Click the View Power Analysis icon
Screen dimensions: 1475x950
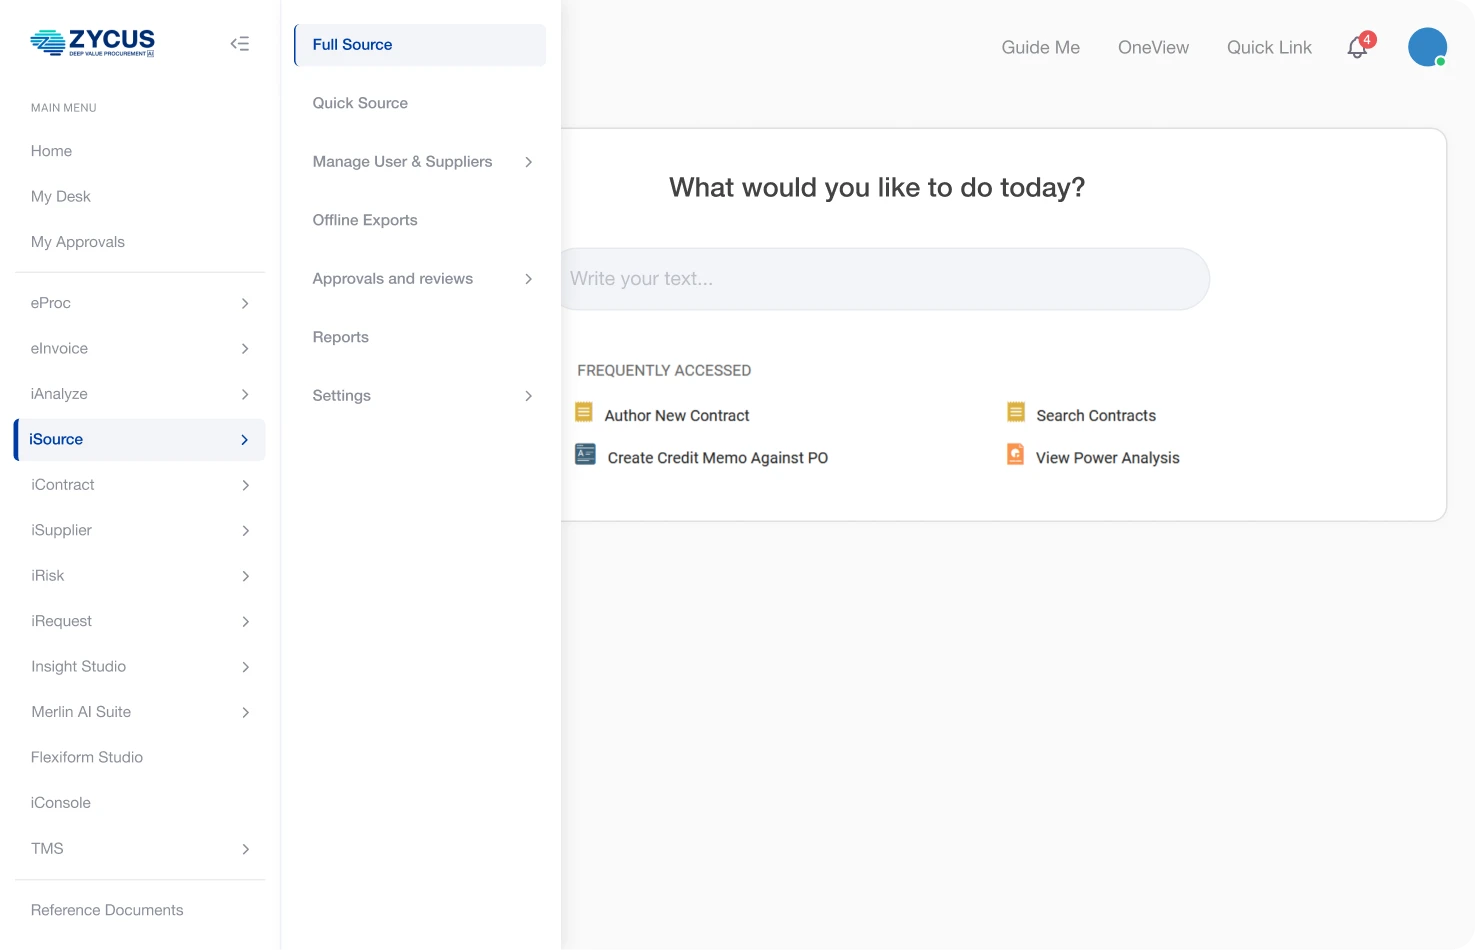(x=1015, y=454)
